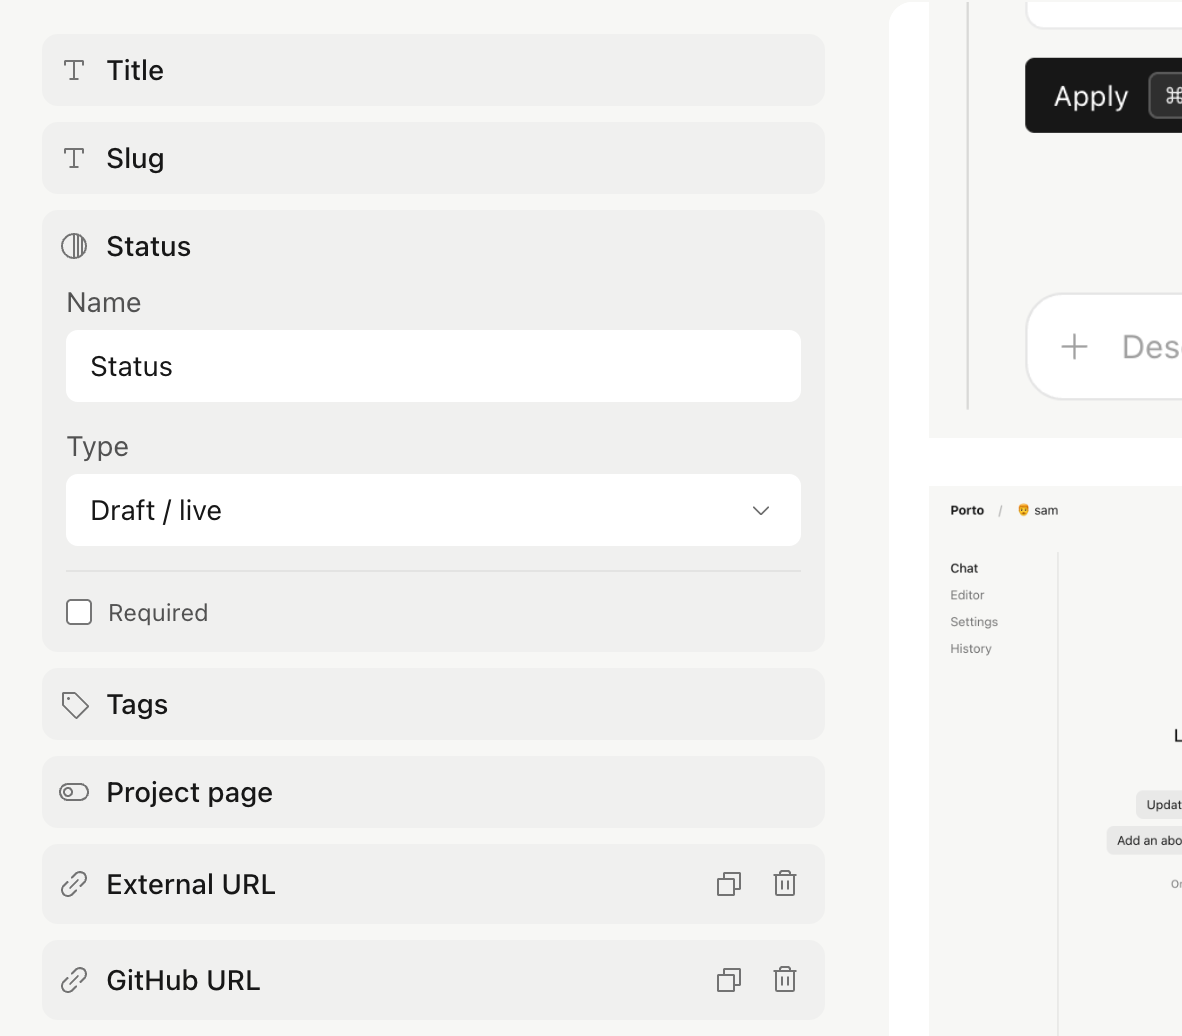The width and height of the screenshot is (1182, 1036).
Task: Click the link icon beside GitHub URL
Action: (x=74, y=980)
